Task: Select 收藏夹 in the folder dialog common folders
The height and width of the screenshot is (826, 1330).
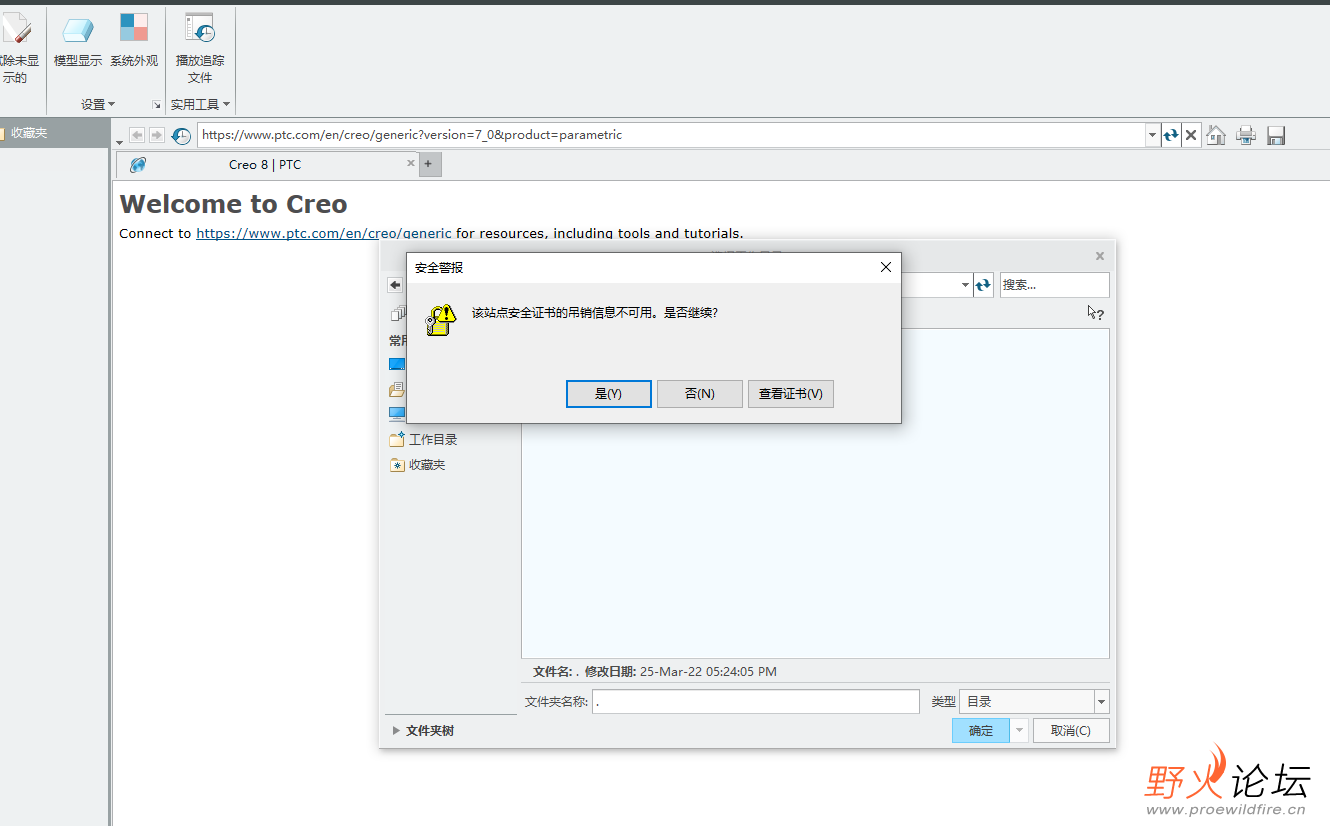Action: tap(418, 465)
